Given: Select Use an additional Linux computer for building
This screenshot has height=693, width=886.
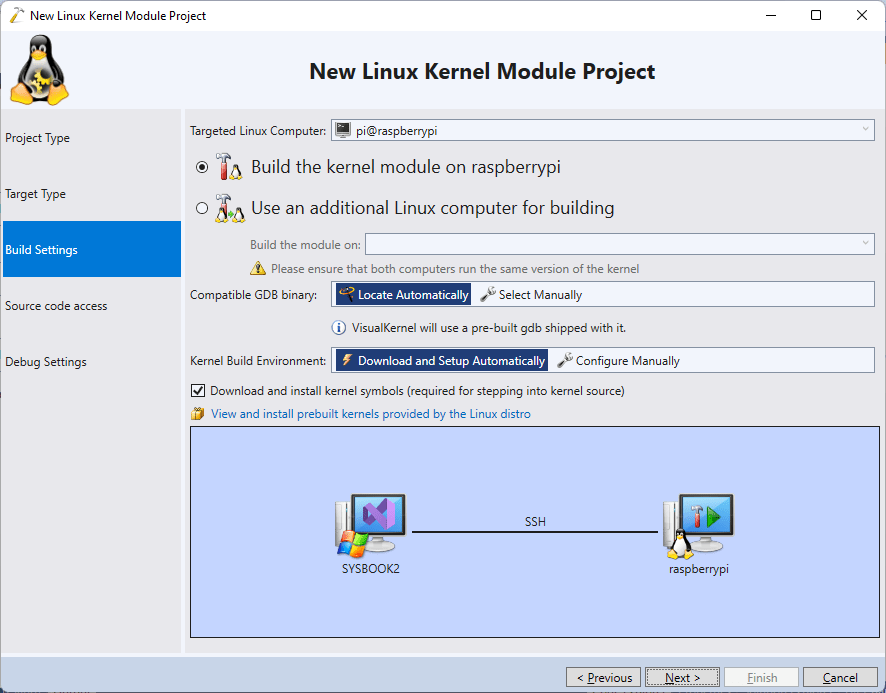Looking at the screenshot, I should (201, 208).
